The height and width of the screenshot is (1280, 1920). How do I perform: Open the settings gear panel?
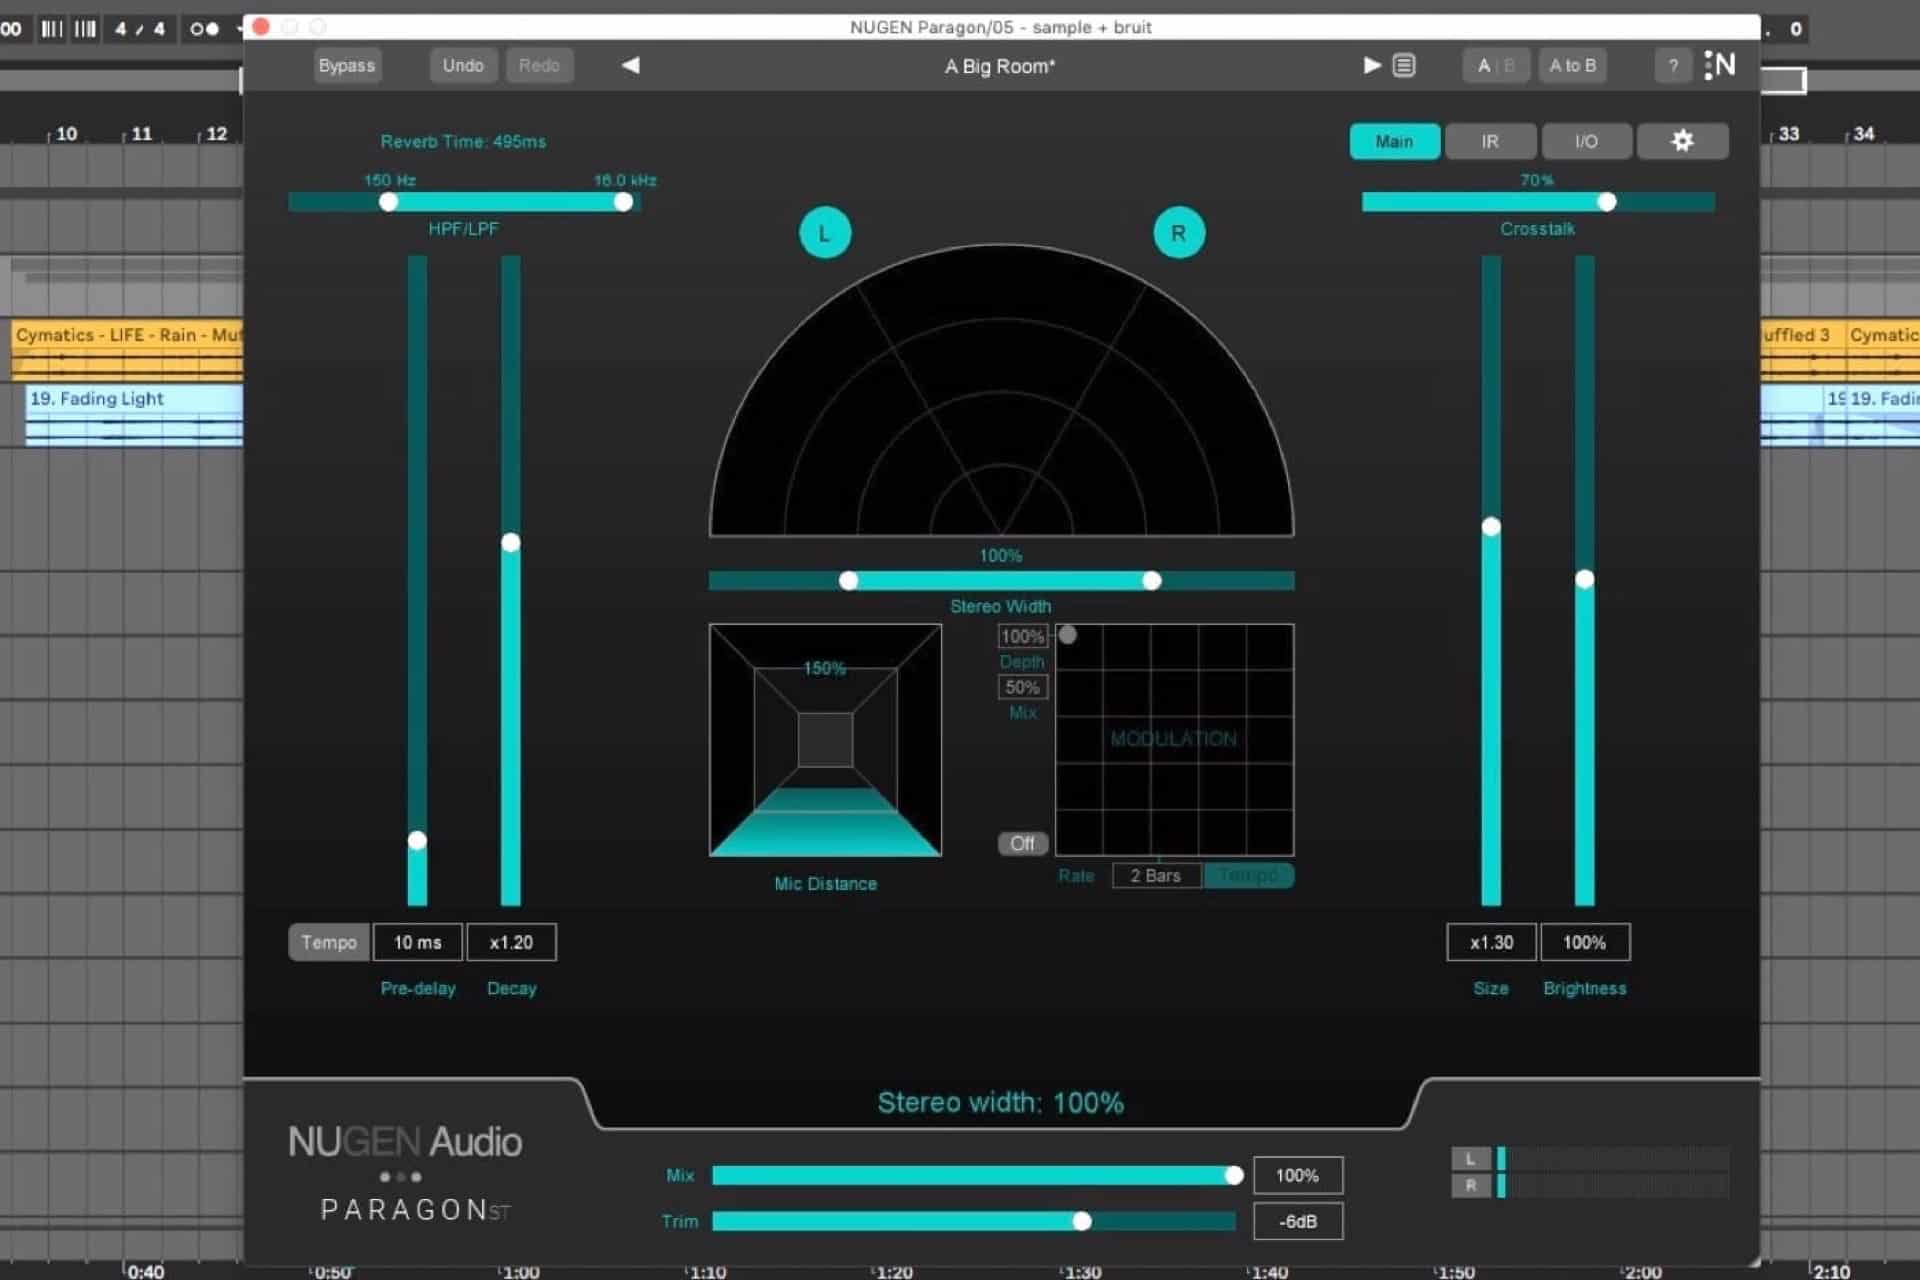pyautogui.click(x=1682, y=141)
